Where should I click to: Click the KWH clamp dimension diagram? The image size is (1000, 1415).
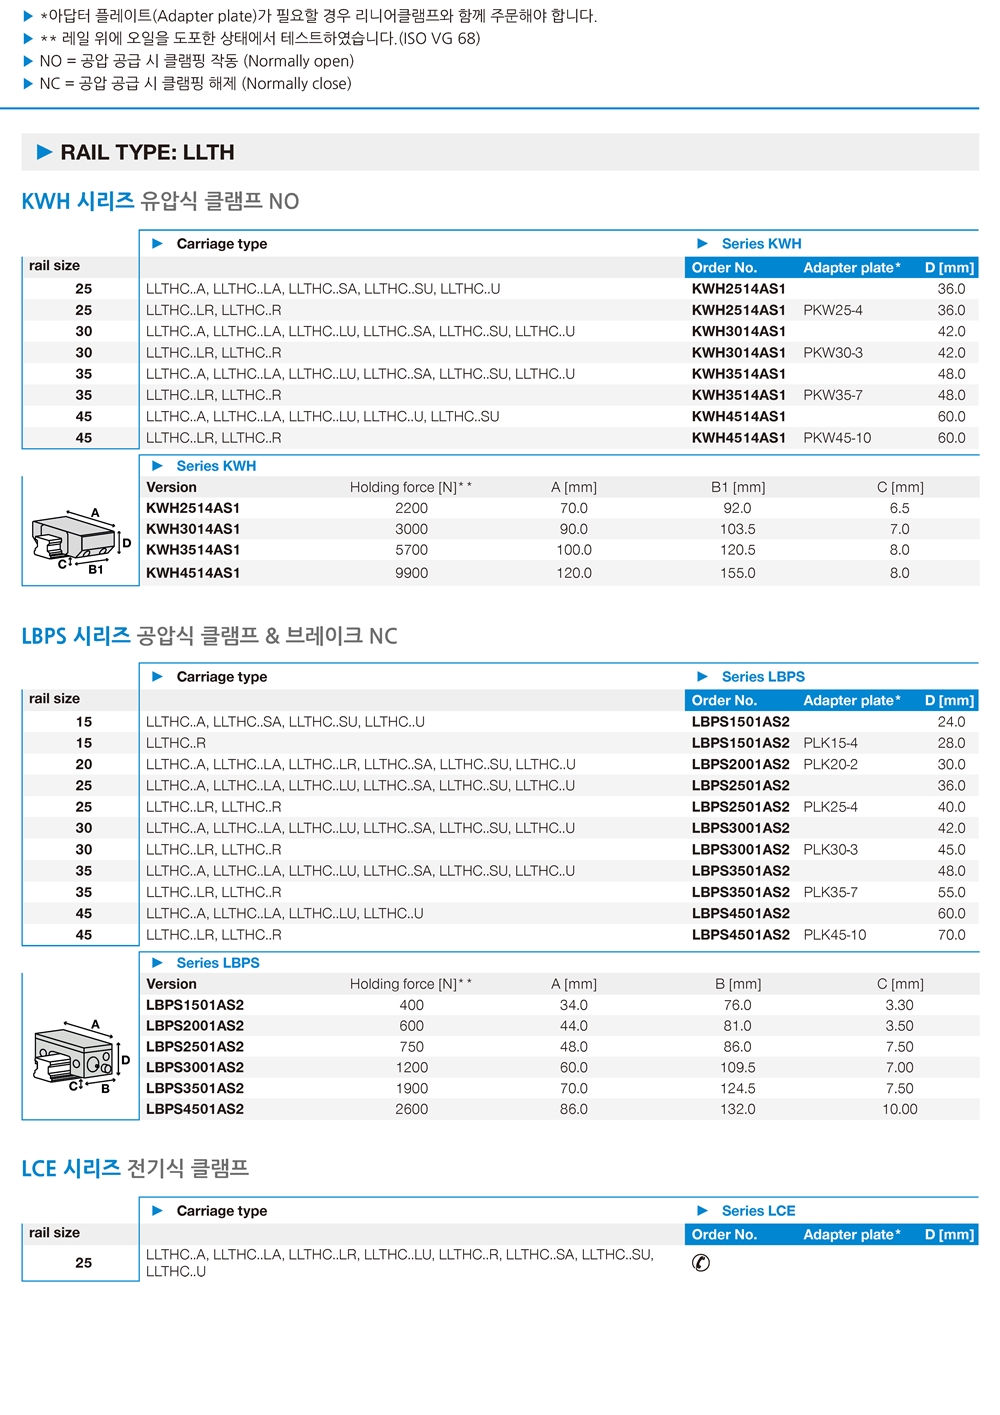point(81,540)
